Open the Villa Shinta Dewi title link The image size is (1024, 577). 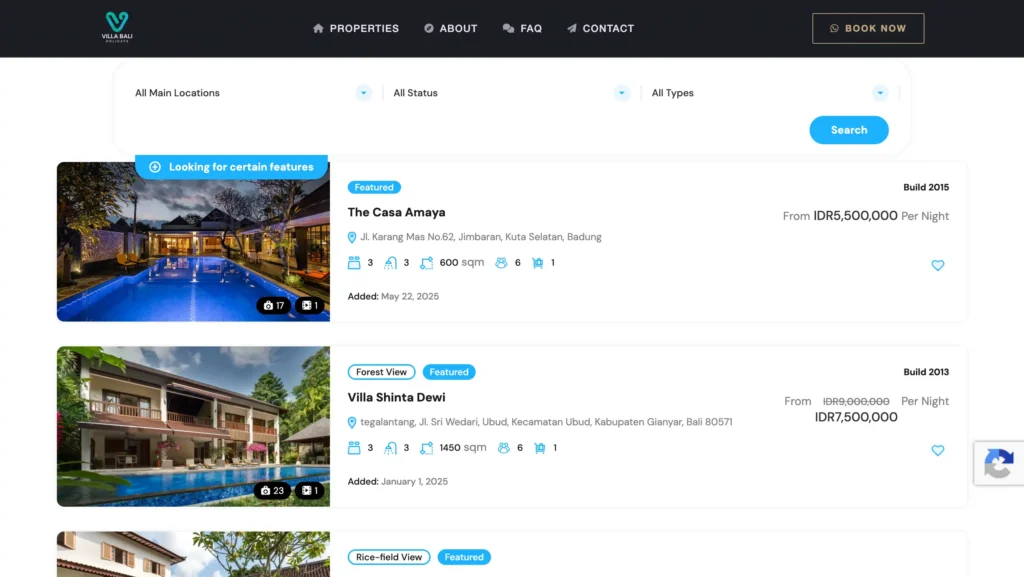pyautogui.click(x=396, y=397)
